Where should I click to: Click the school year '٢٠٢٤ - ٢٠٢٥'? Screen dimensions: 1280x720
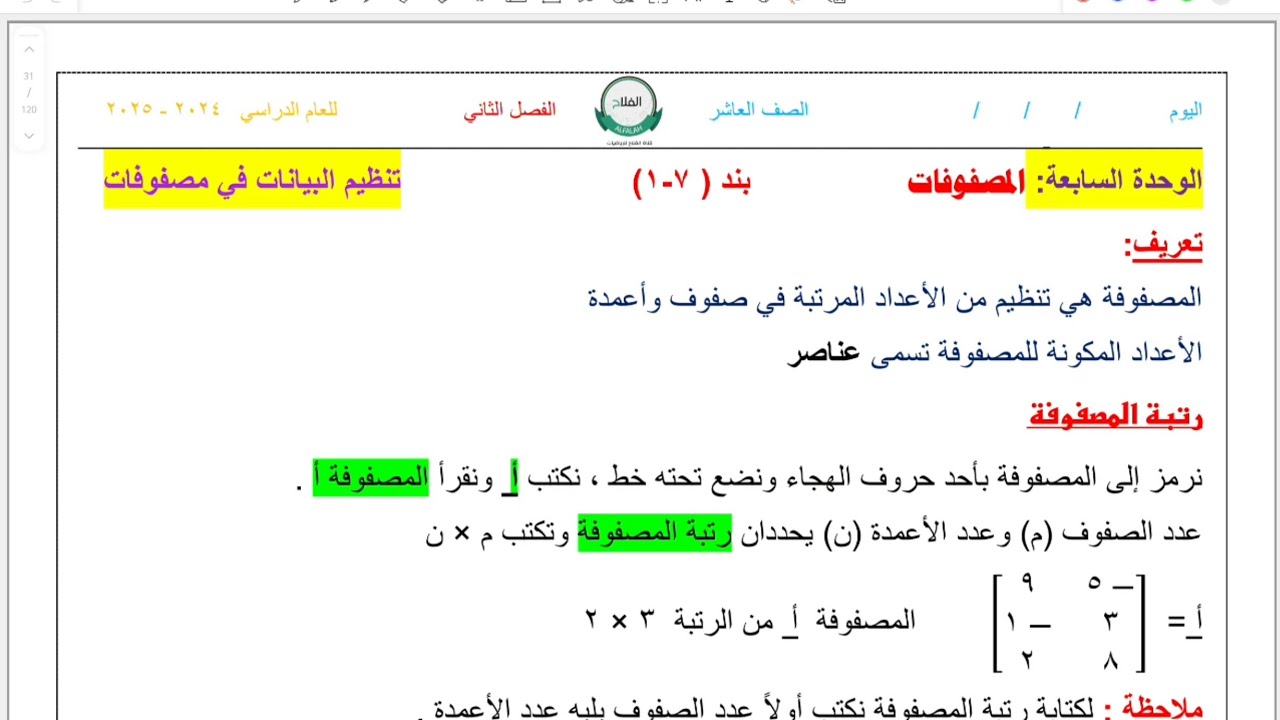point(163,109)
